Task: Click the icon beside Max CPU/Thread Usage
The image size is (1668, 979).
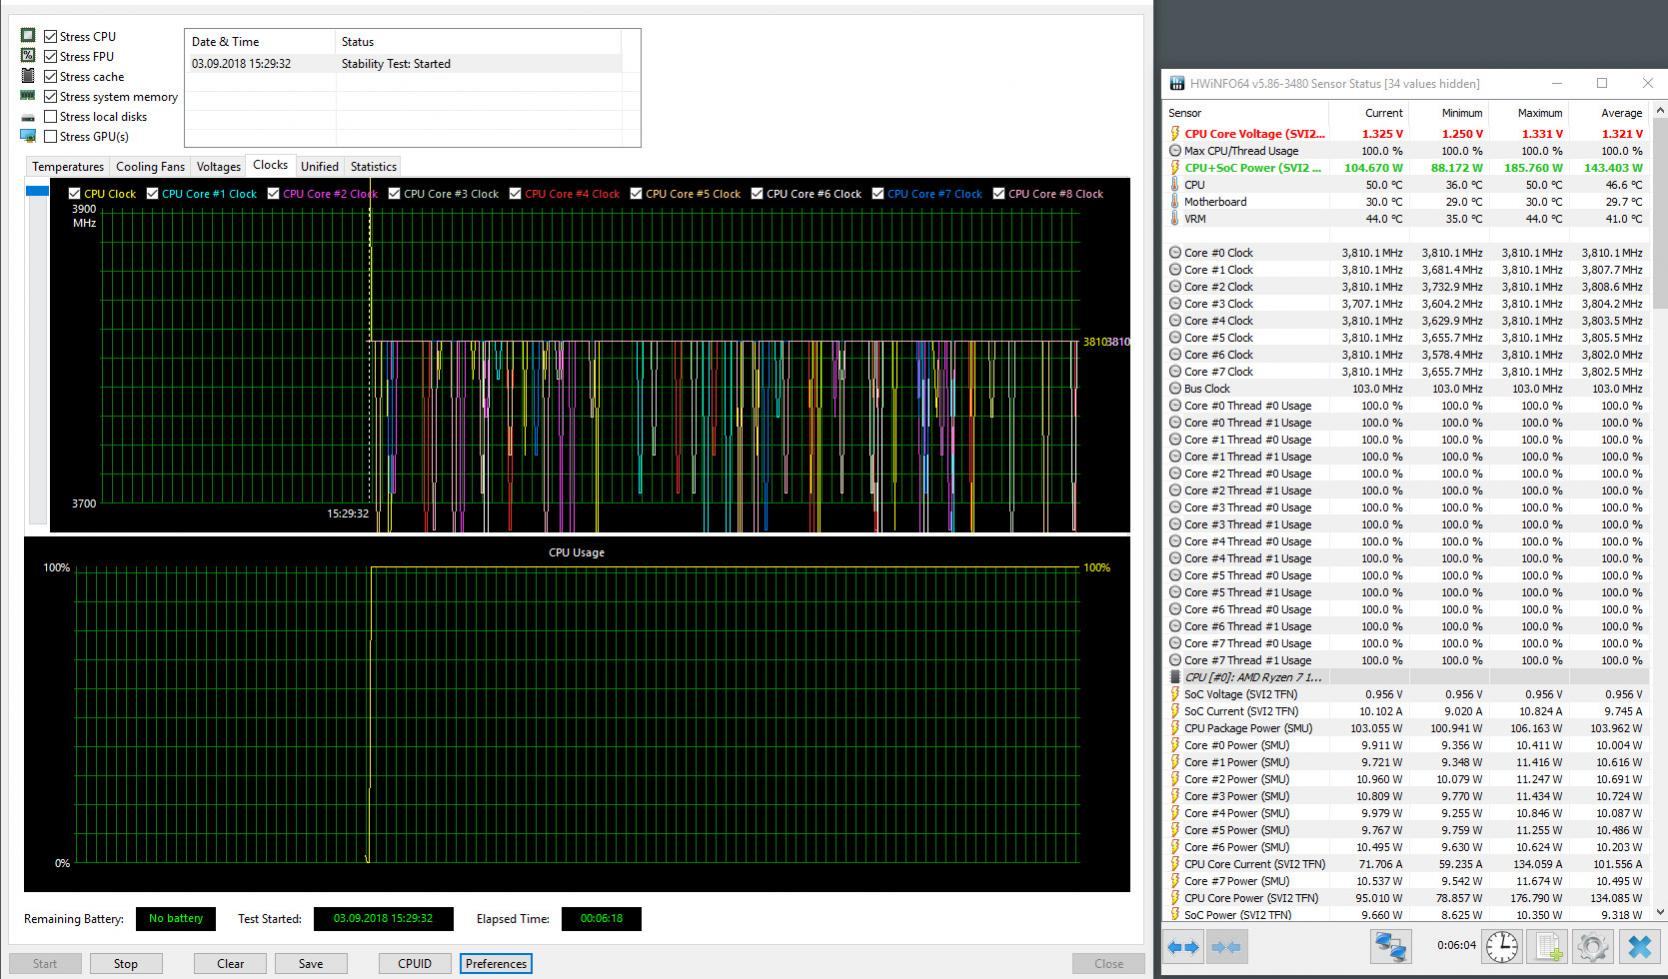Action: coord(1175,150)
